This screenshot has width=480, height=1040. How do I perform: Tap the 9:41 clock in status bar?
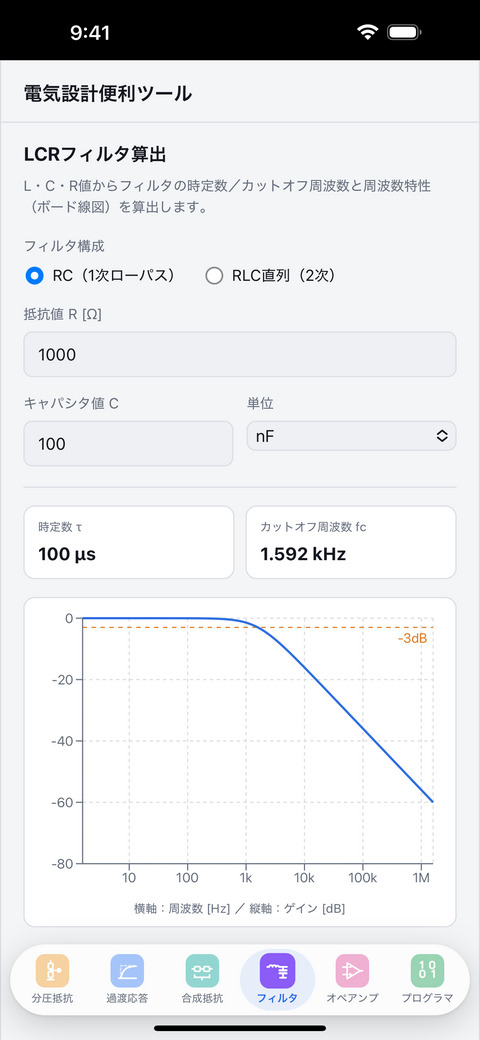90,32
